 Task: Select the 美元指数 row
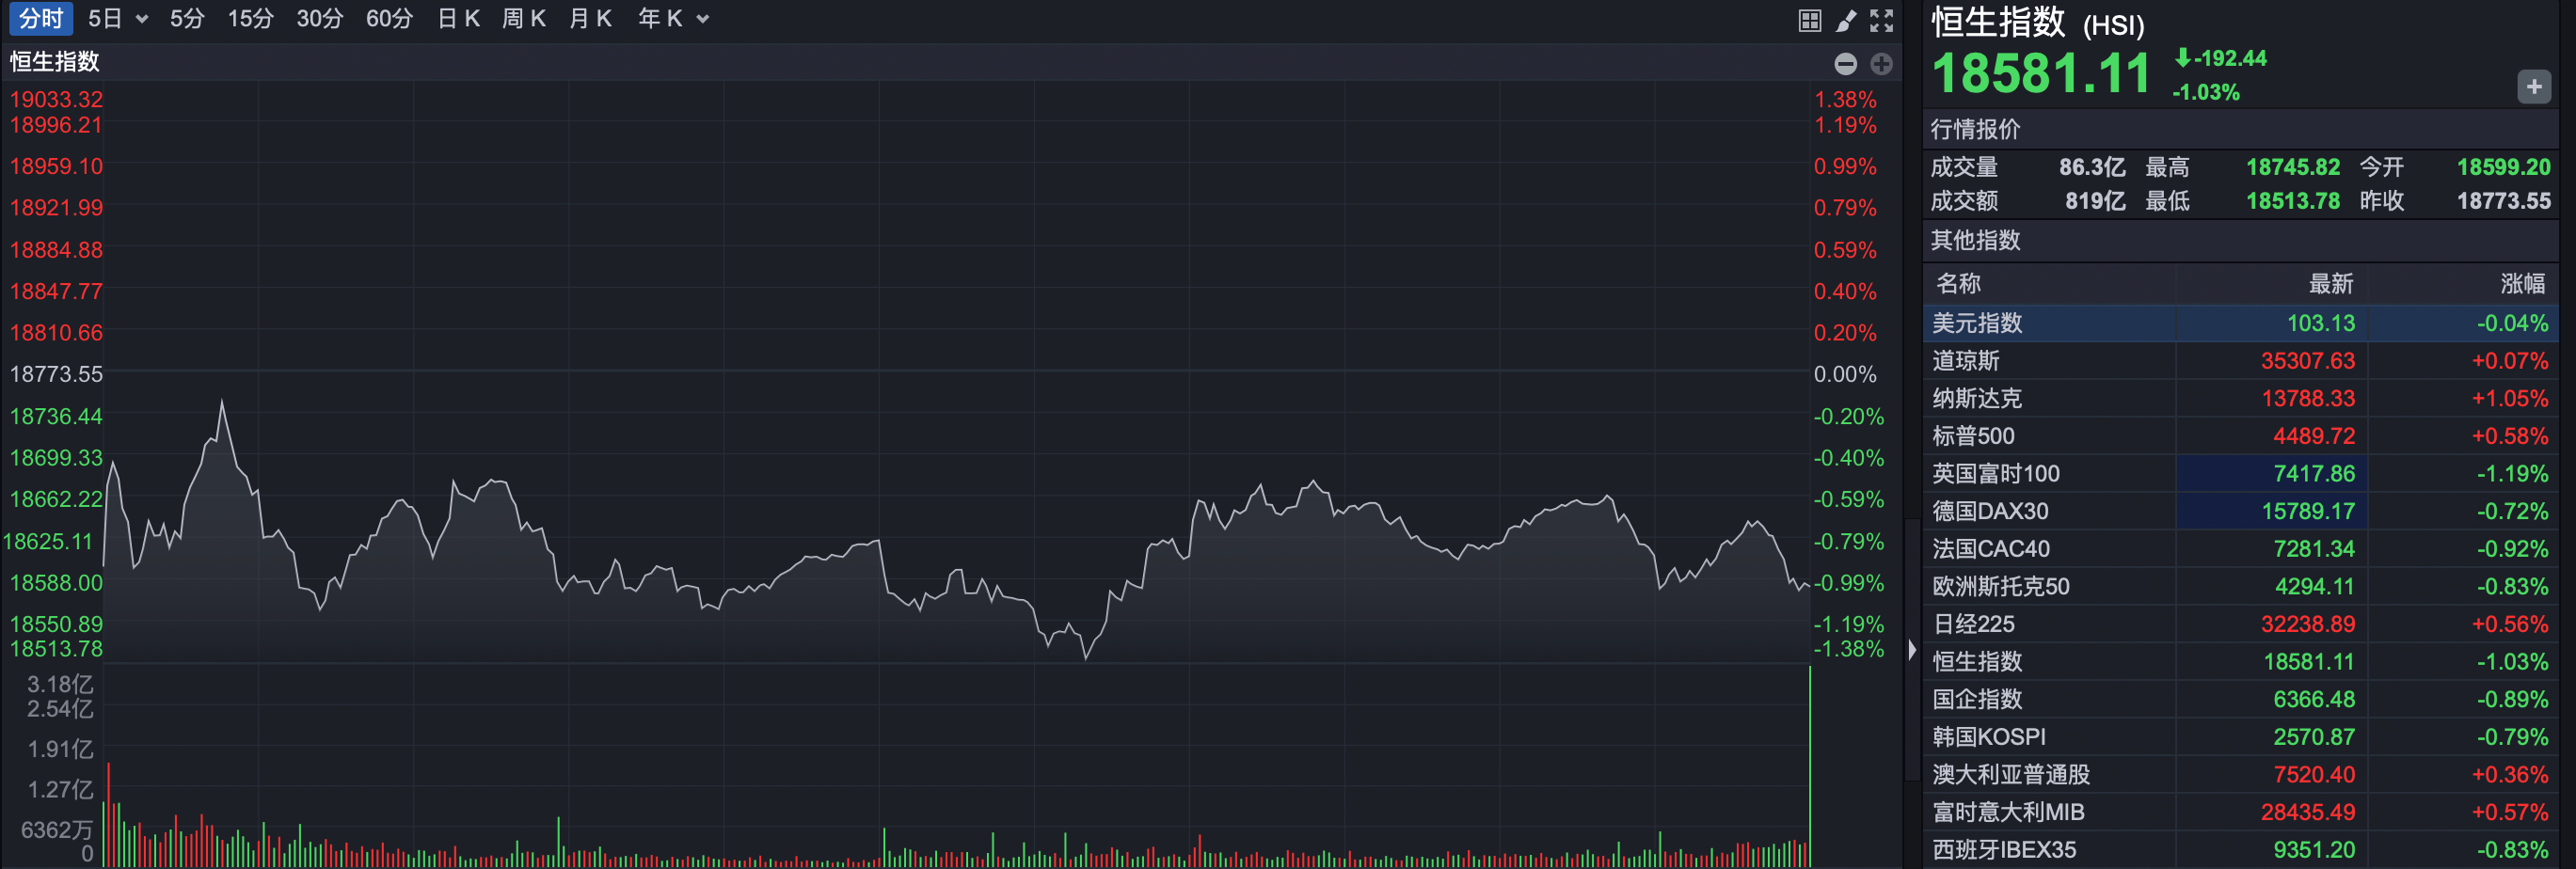[x=2240, y=323]
